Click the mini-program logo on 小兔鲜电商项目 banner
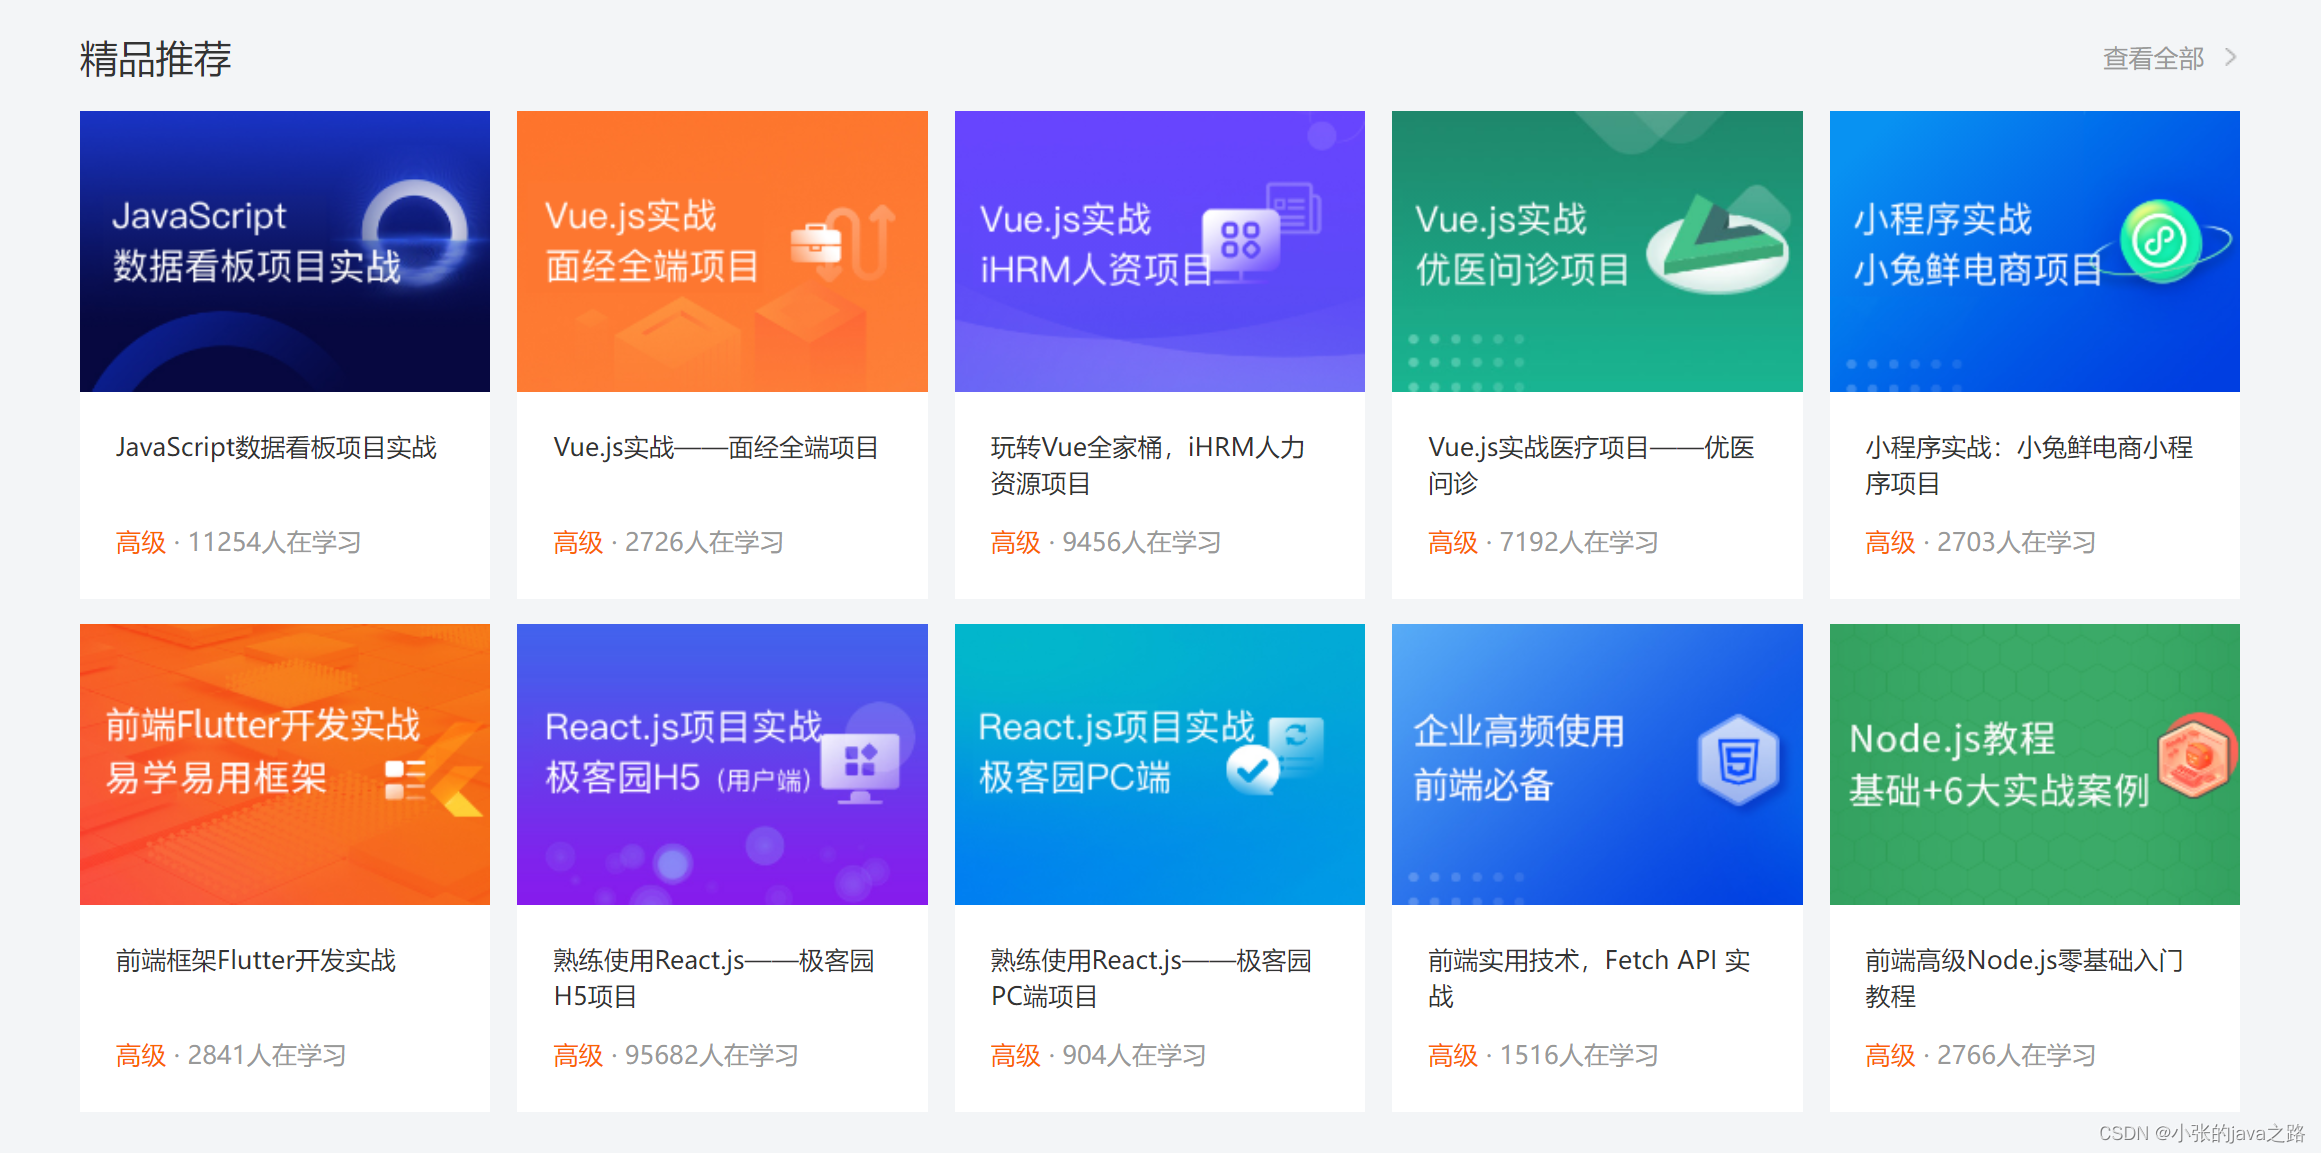Viewport: 2321px width, 1153px height. coord(2160,240)
